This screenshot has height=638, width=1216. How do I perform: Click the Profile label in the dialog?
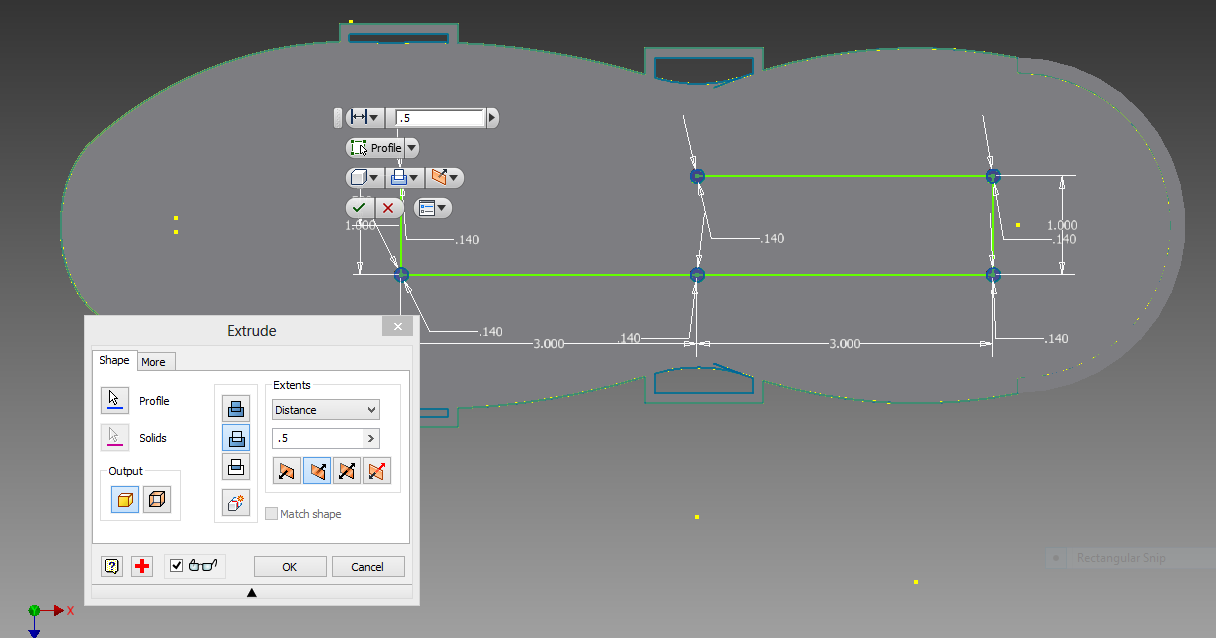pos(154,401)
